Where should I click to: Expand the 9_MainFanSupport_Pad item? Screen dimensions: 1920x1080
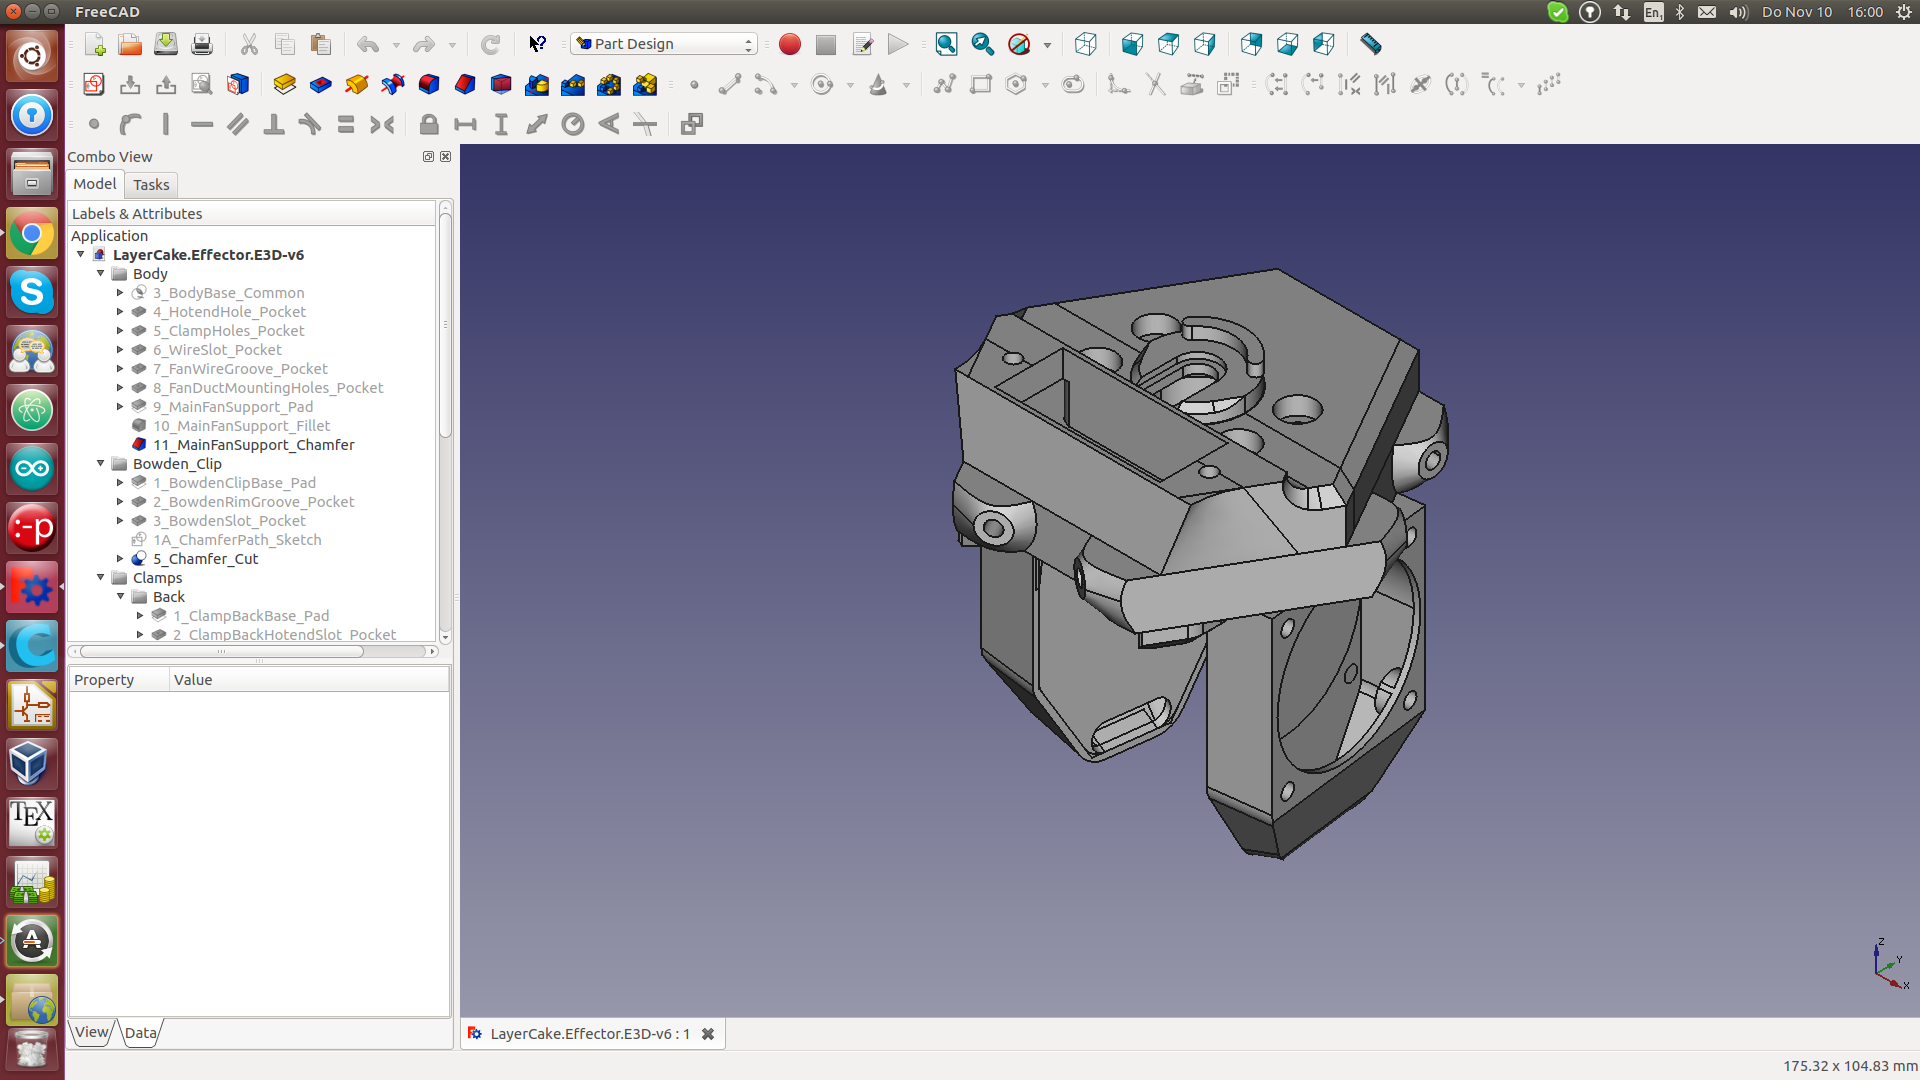[120, 407]
